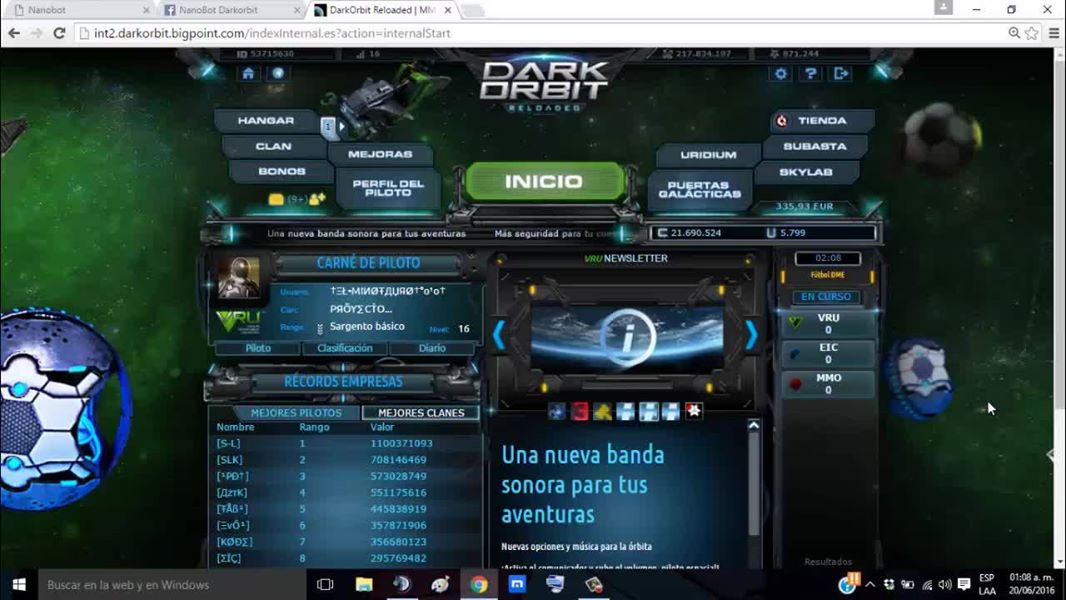Image resolution: width=1066 pixels, height=600 pixels.
Task: Bookmark the page with the star icon
Action: 1031,33
